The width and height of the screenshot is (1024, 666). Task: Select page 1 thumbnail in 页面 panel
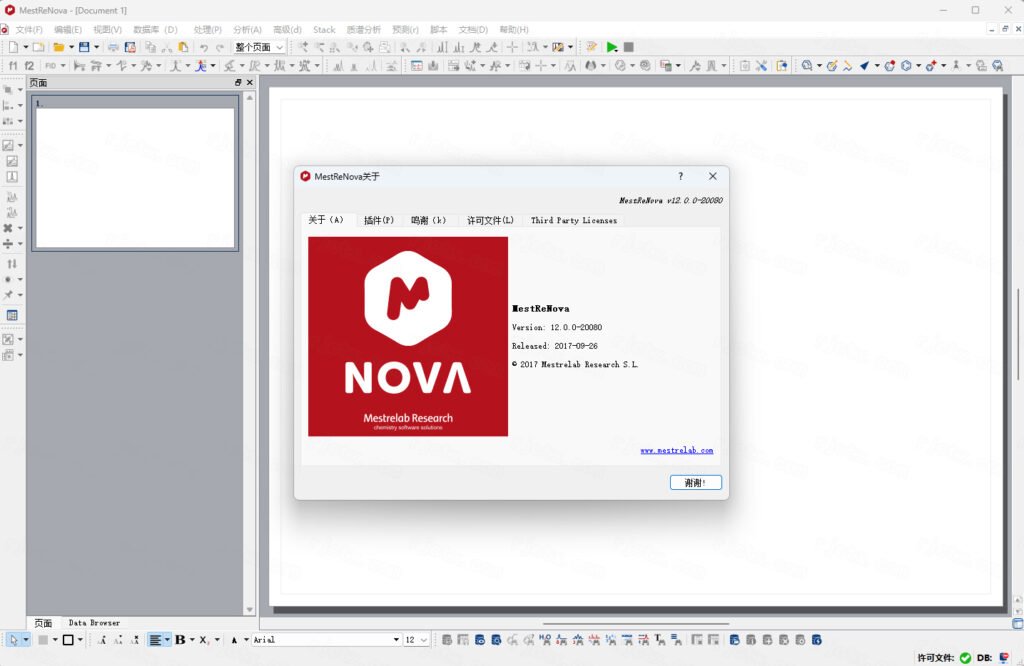(x=135, y=174)
